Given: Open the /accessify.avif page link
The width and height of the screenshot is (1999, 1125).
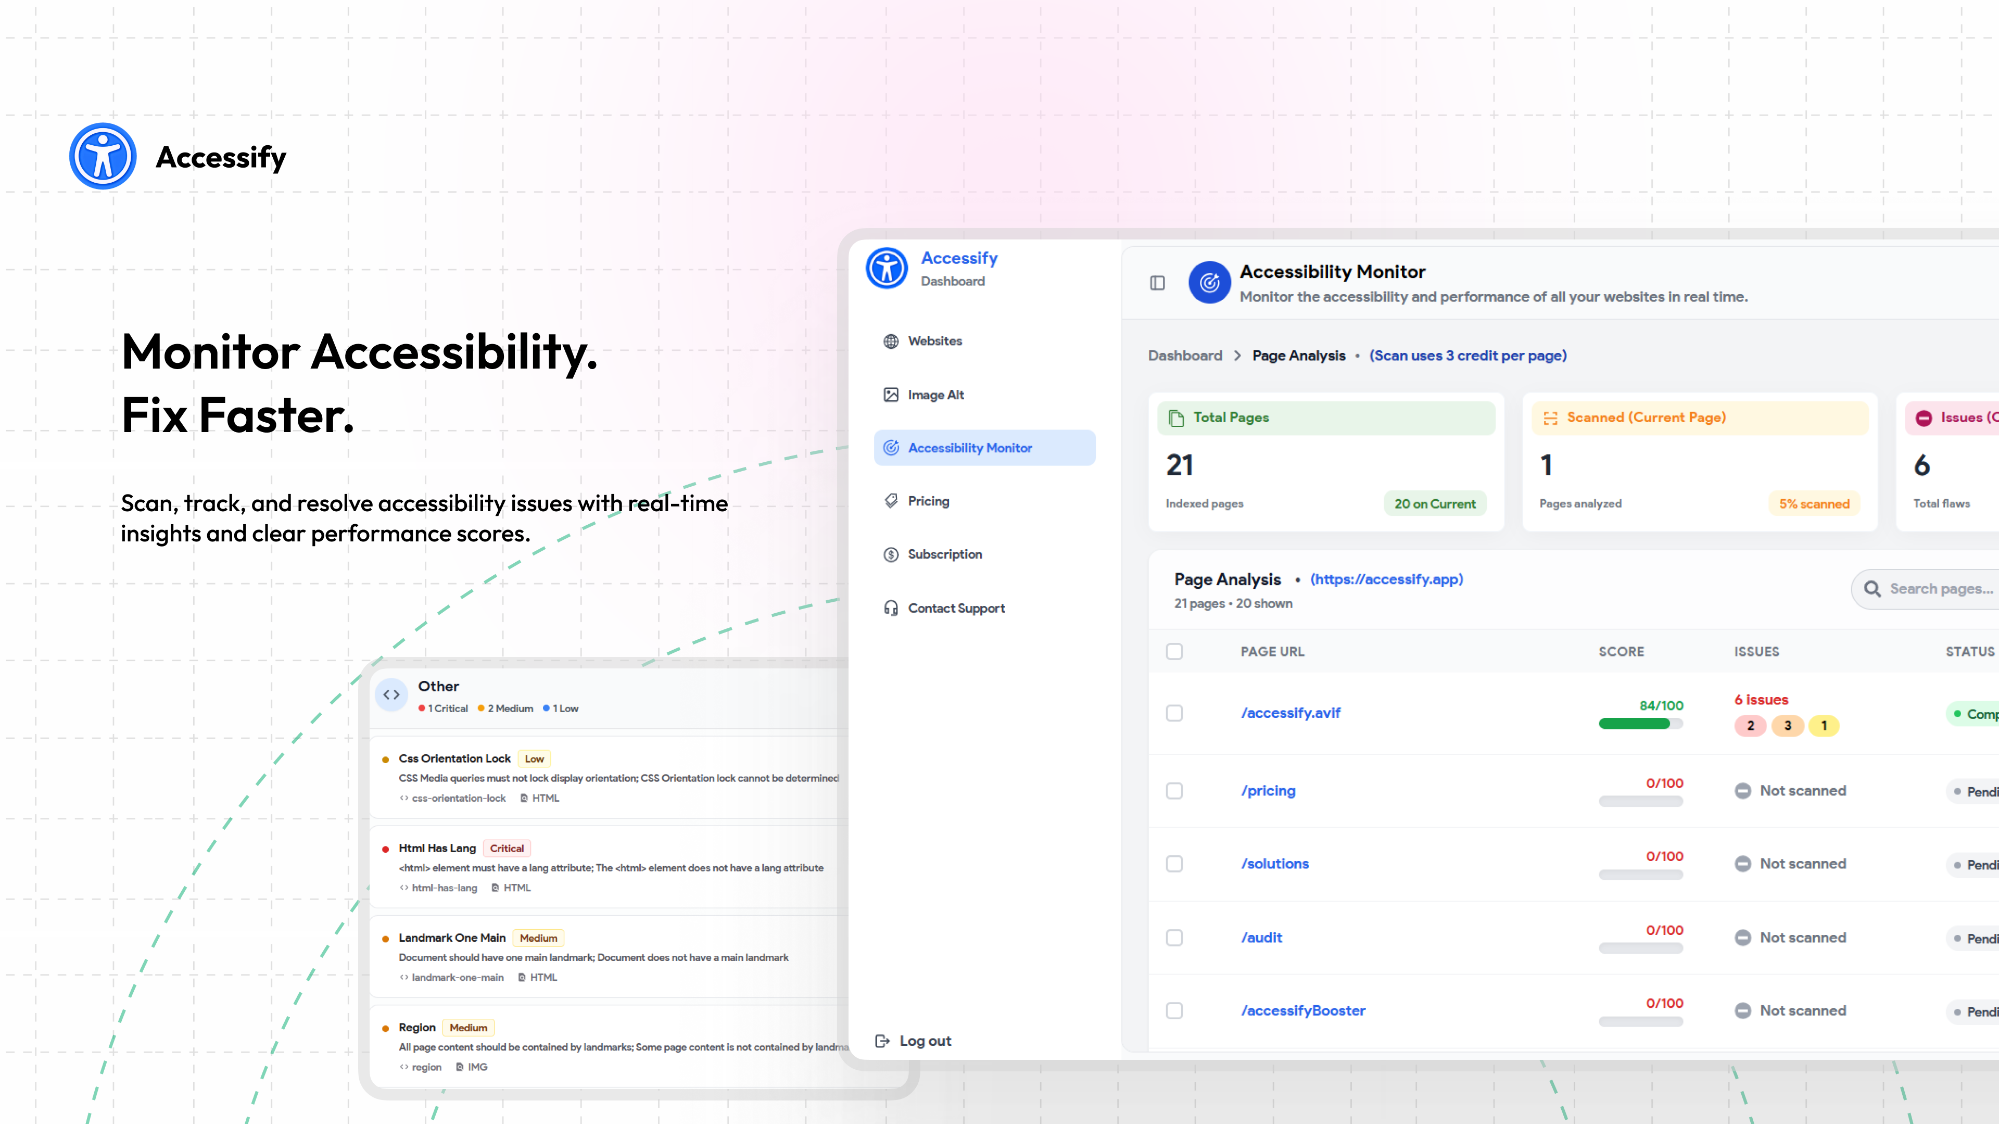Looking at the screenshot, I should [1290, 713].
